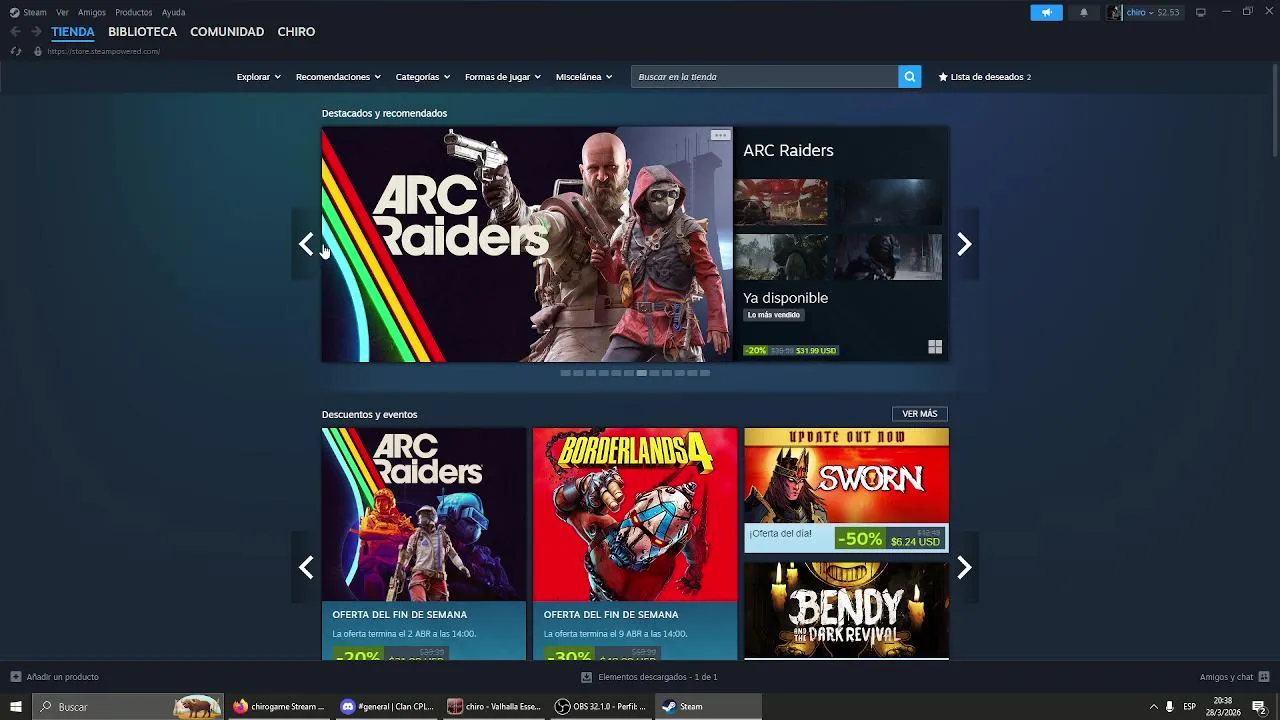Open the Productos menu
Viewport: 1280px width, 720px height.
134,12
